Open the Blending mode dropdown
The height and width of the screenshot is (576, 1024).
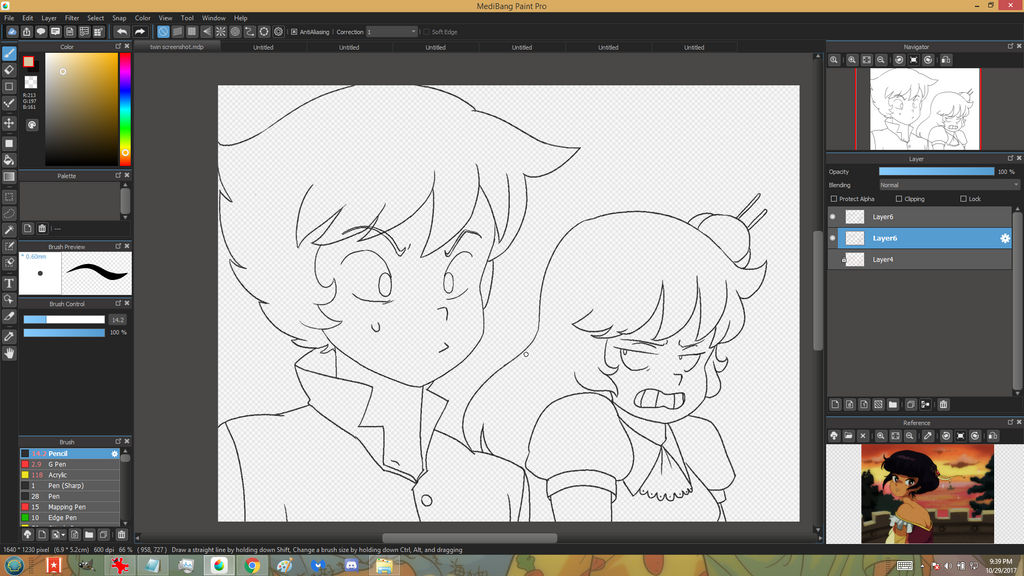tap(949, 185)
